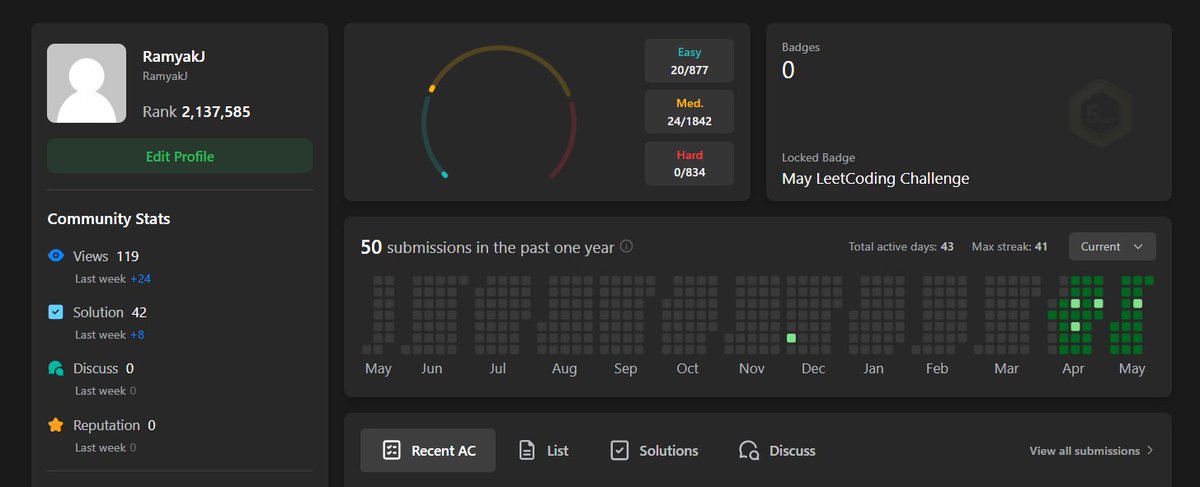Click the 50 submissions in past year text
Screen dimensions: 1200x487
click(x=487, y=247)
